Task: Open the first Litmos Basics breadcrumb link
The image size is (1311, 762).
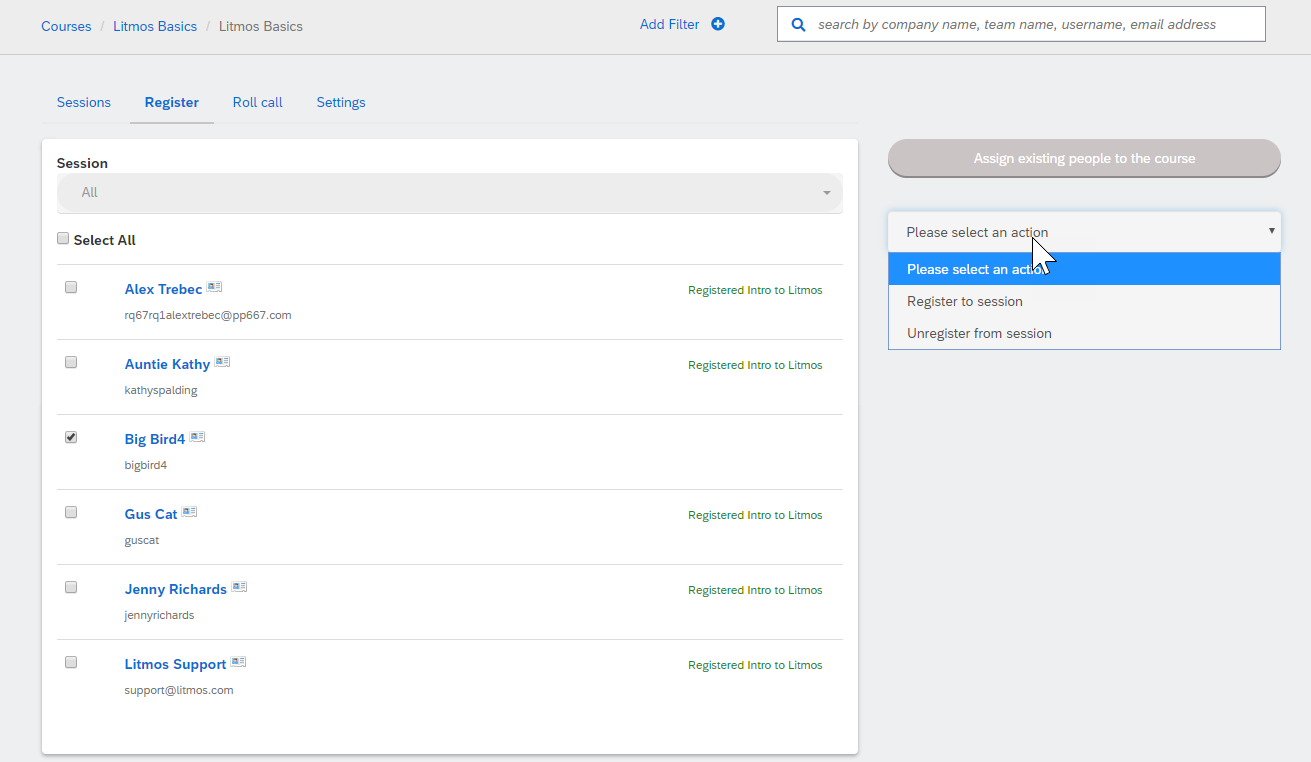Action: point(155,26)
